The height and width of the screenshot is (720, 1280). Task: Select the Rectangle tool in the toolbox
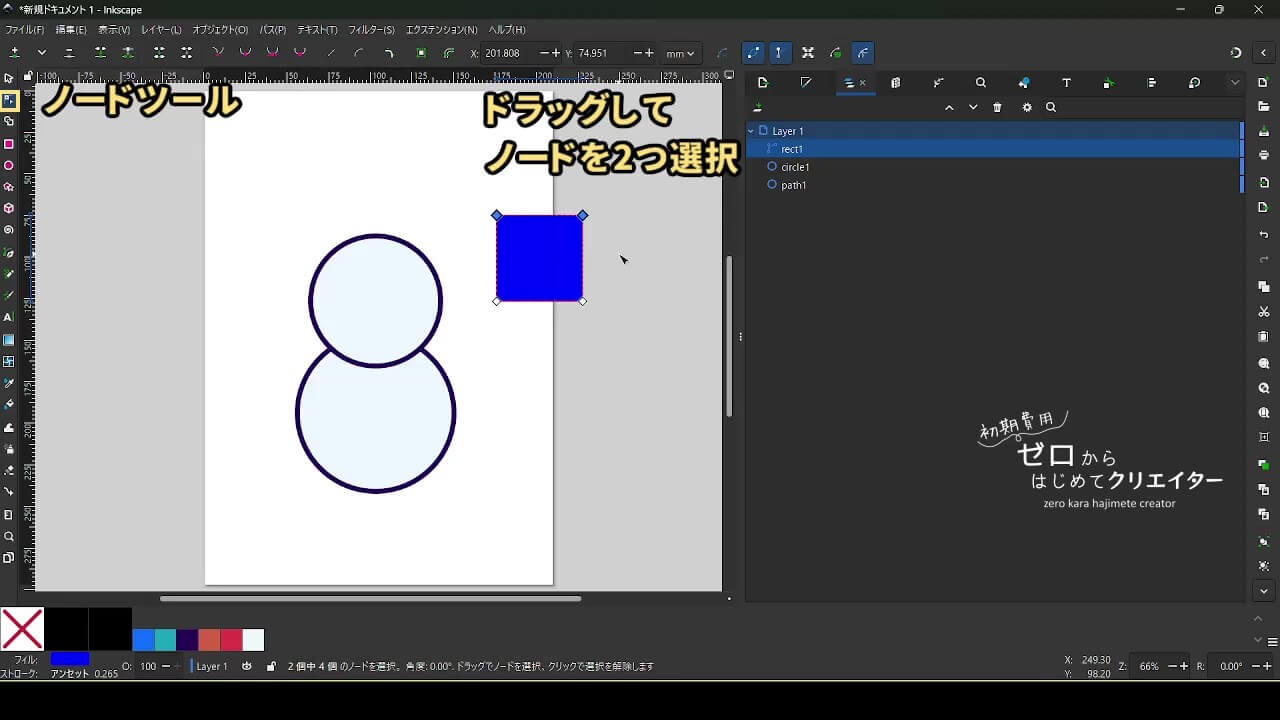[x=9, y=144]
